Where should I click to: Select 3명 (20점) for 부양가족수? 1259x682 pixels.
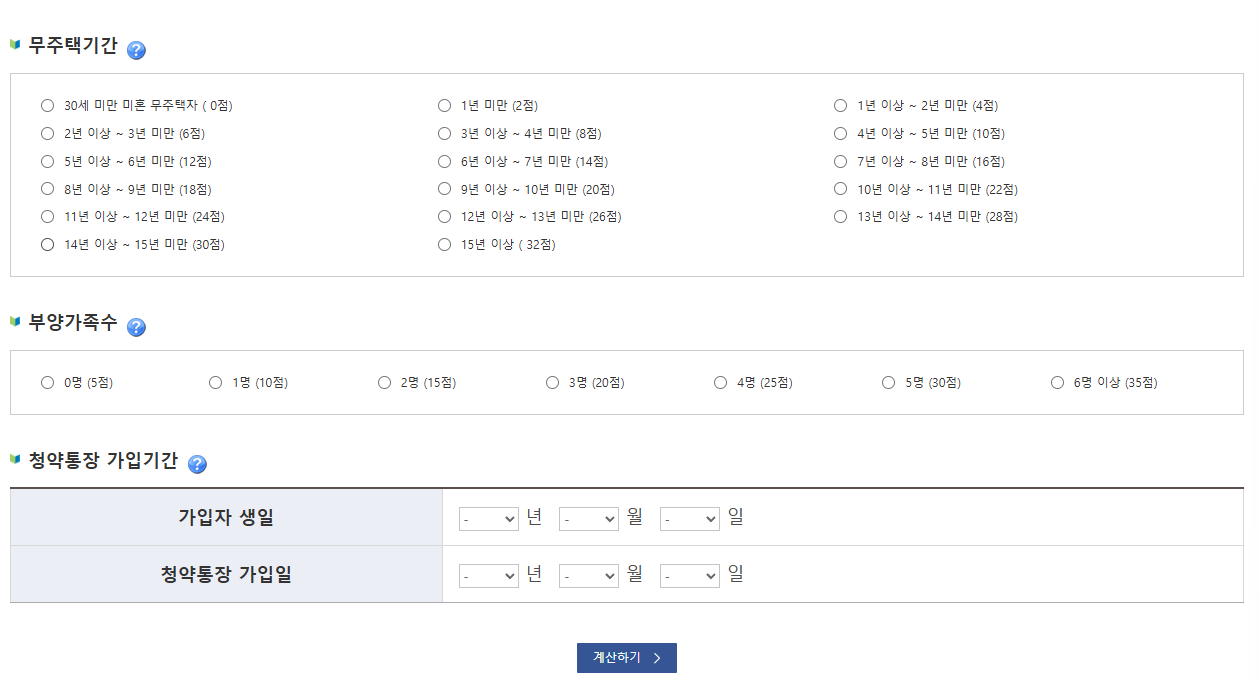pyautogui.click(x=551, y=381)
